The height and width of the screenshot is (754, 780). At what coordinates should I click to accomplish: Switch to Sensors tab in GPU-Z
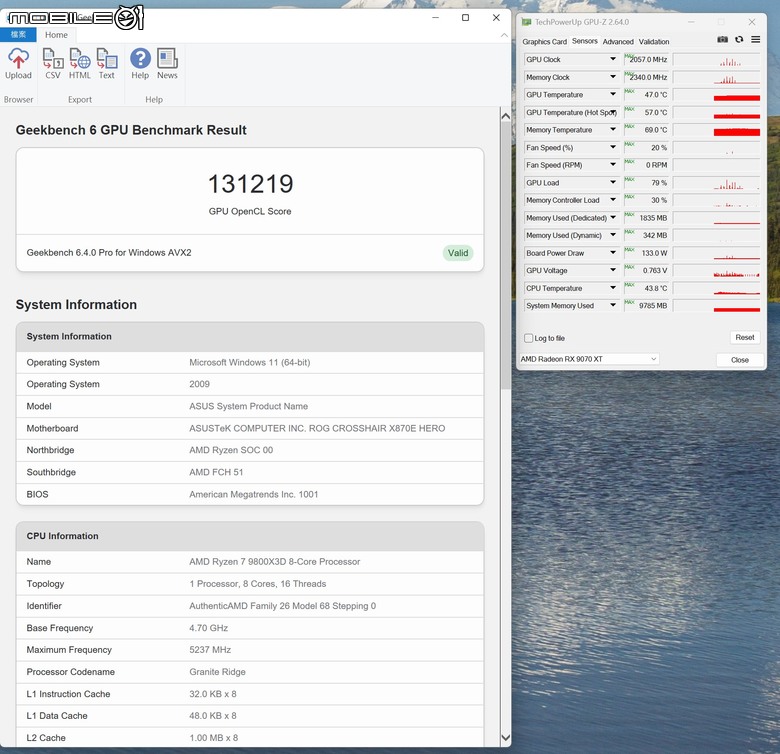[585, 41]
